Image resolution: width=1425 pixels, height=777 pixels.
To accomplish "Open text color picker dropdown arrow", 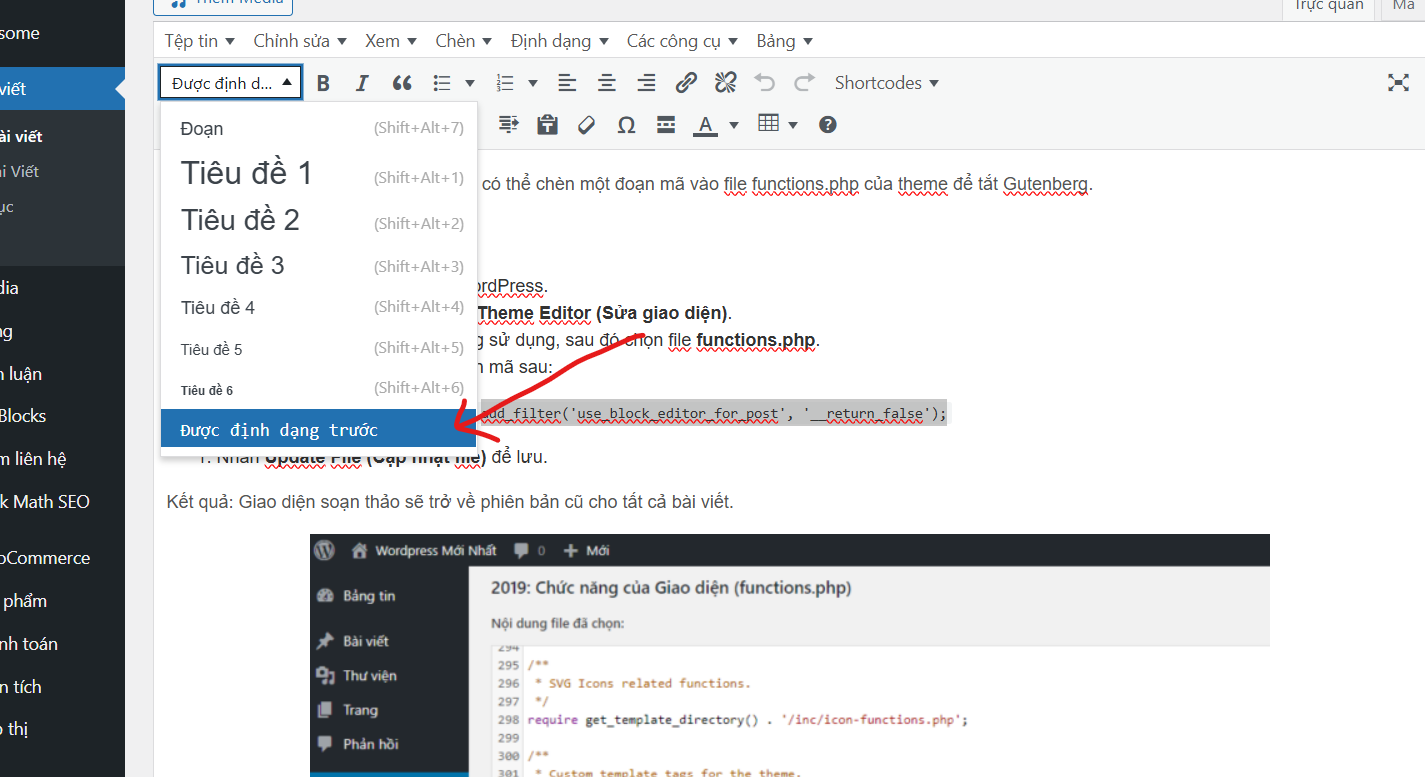I will [x=734, y=125].
